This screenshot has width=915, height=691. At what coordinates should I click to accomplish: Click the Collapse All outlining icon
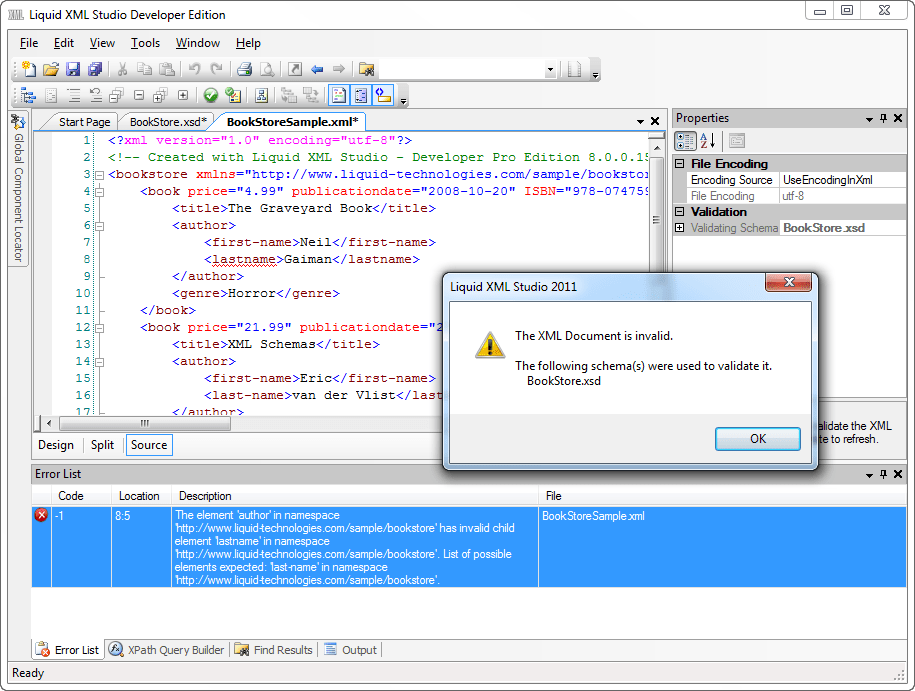click(x=117, y=95)
